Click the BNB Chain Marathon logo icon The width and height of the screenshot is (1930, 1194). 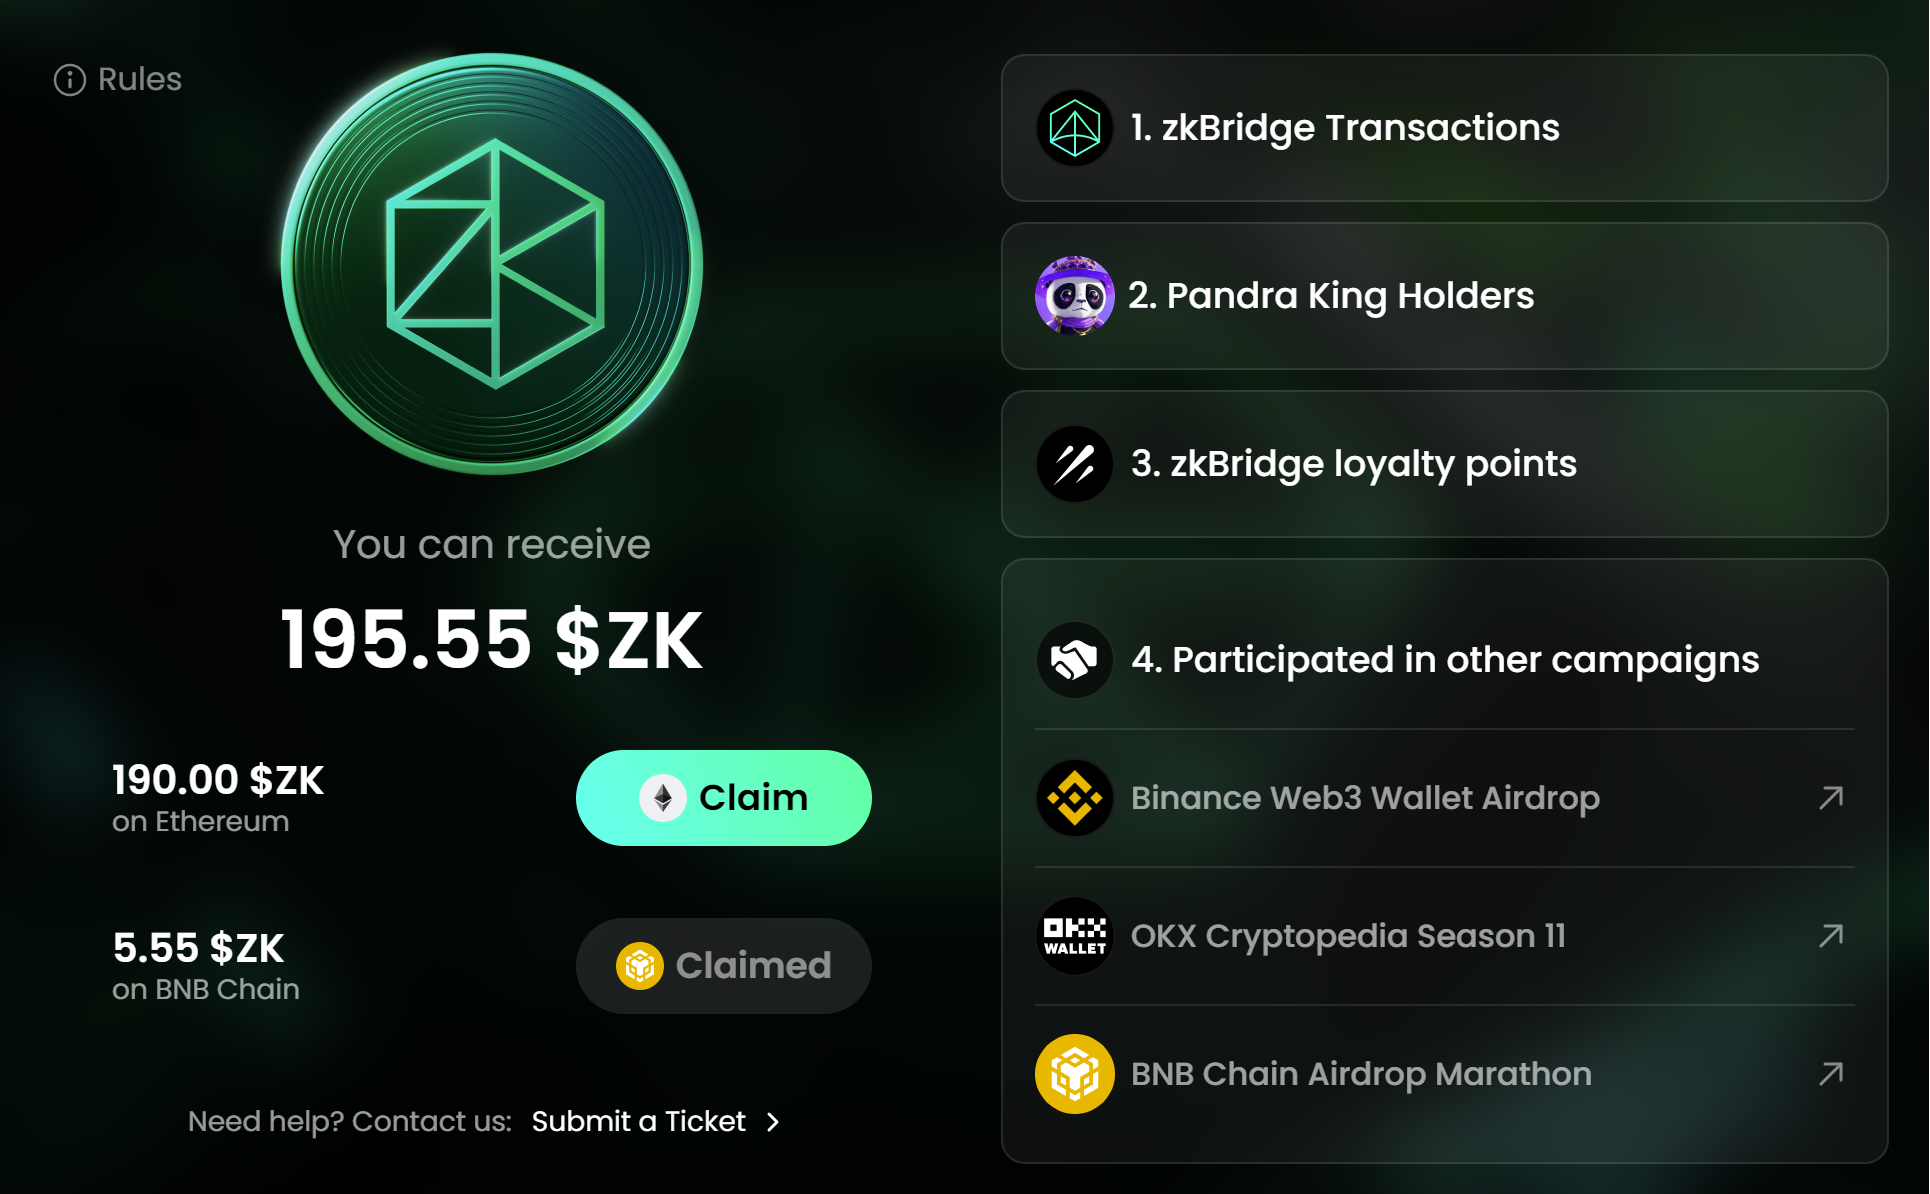pos(1075,1074)
